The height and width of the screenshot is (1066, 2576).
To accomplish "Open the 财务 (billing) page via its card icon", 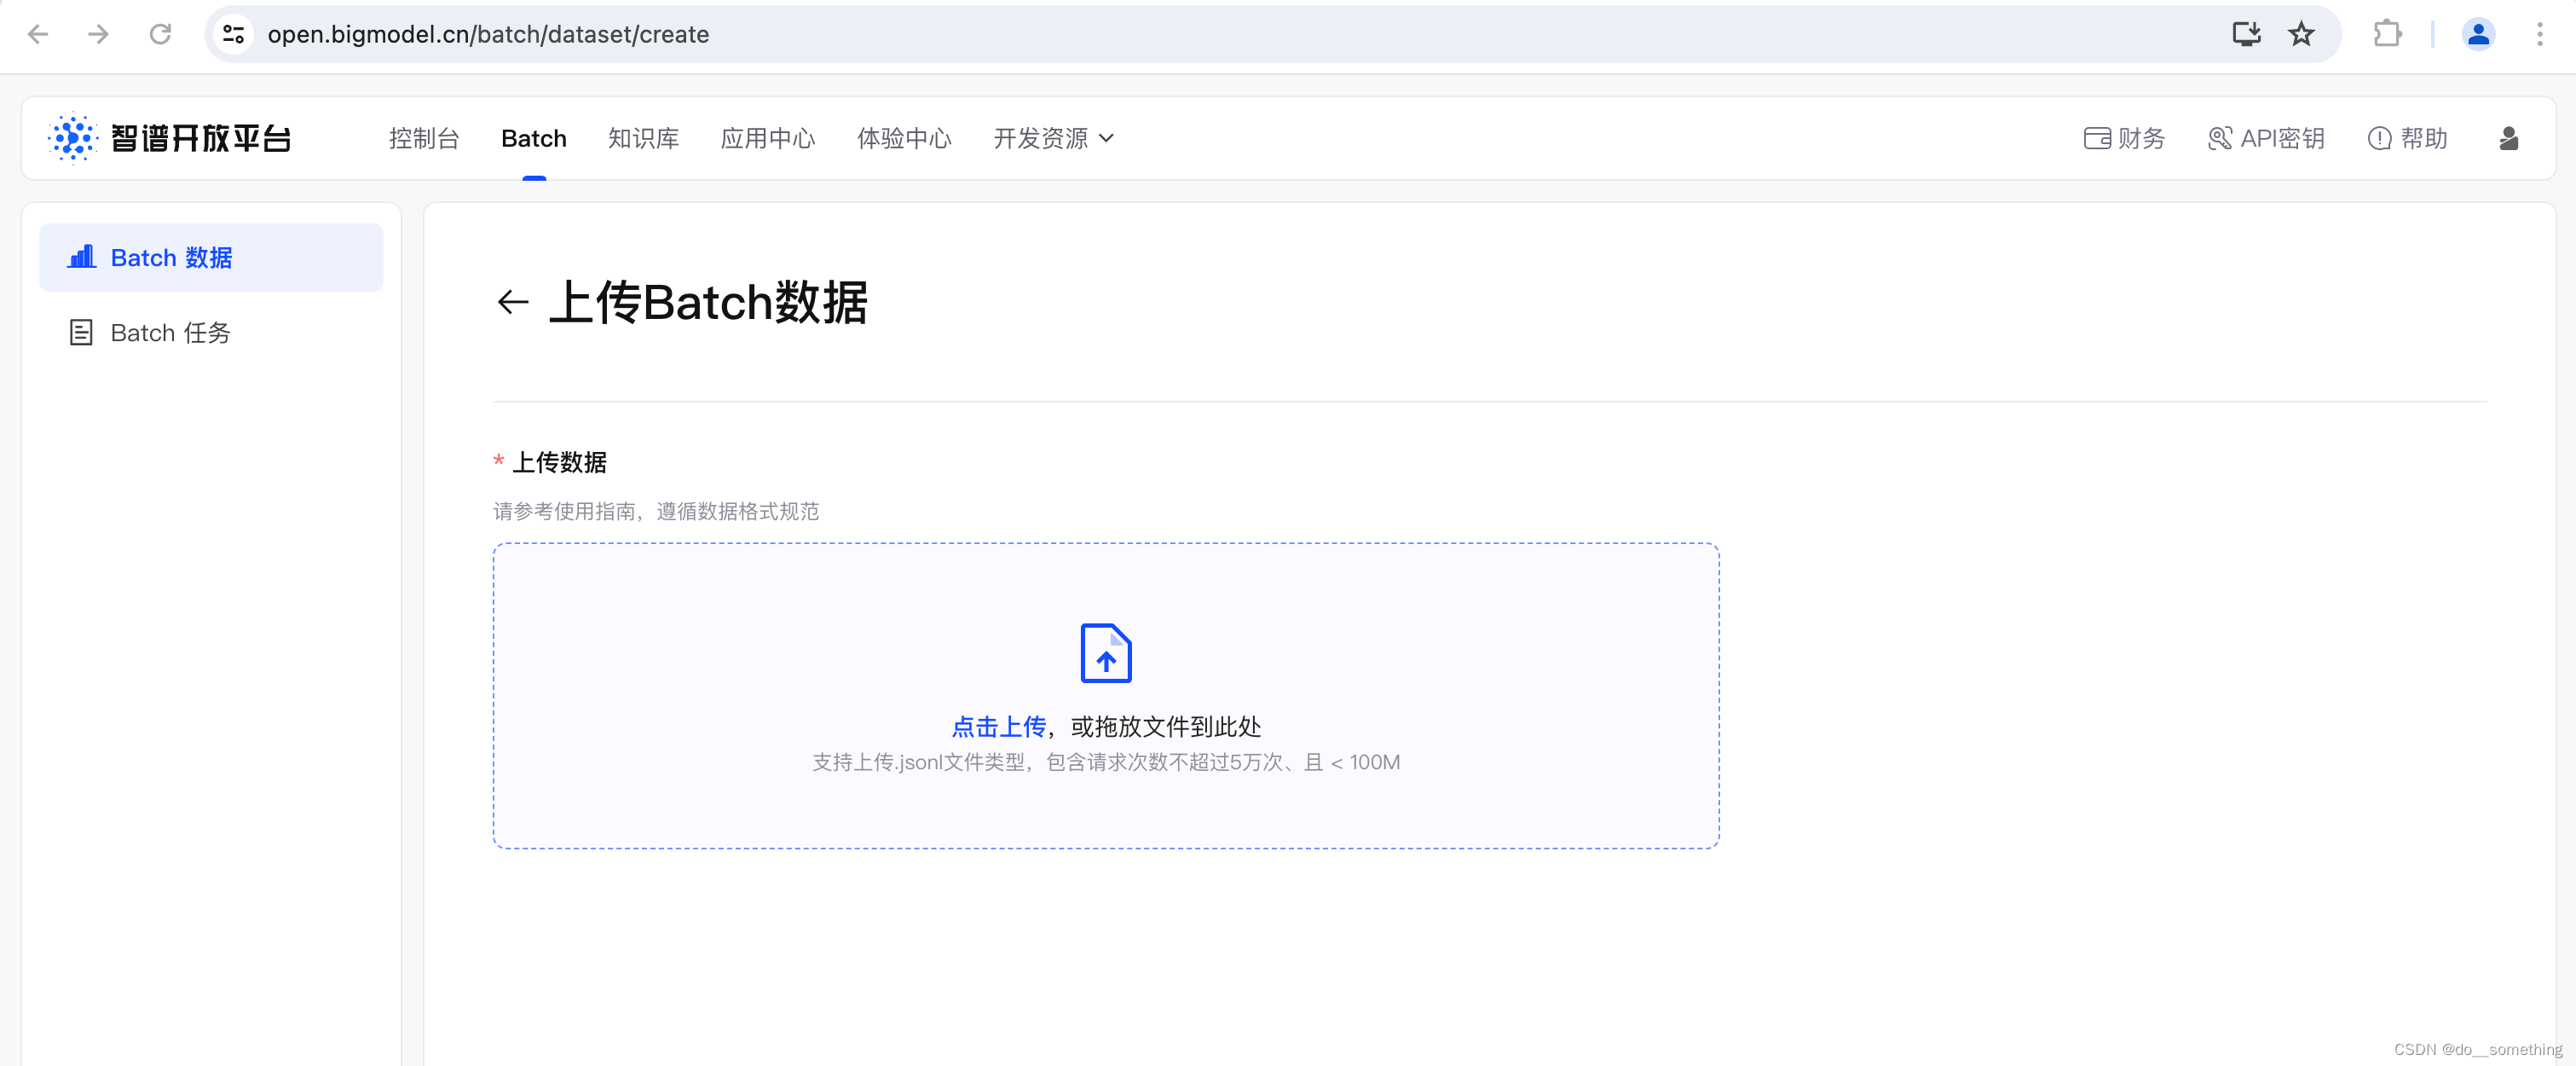I will [2098, 138].
